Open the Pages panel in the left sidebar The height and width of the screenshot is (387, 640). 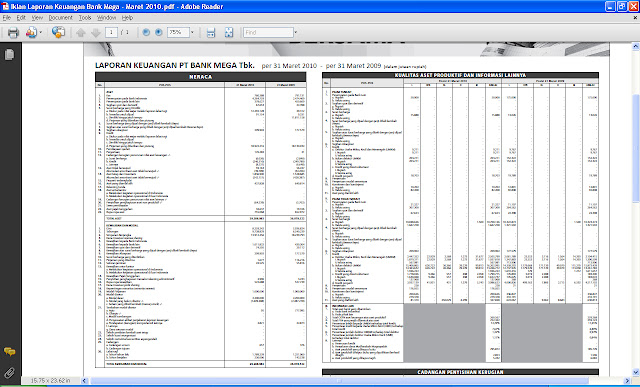pyautogui.click(x=9, y=54)
